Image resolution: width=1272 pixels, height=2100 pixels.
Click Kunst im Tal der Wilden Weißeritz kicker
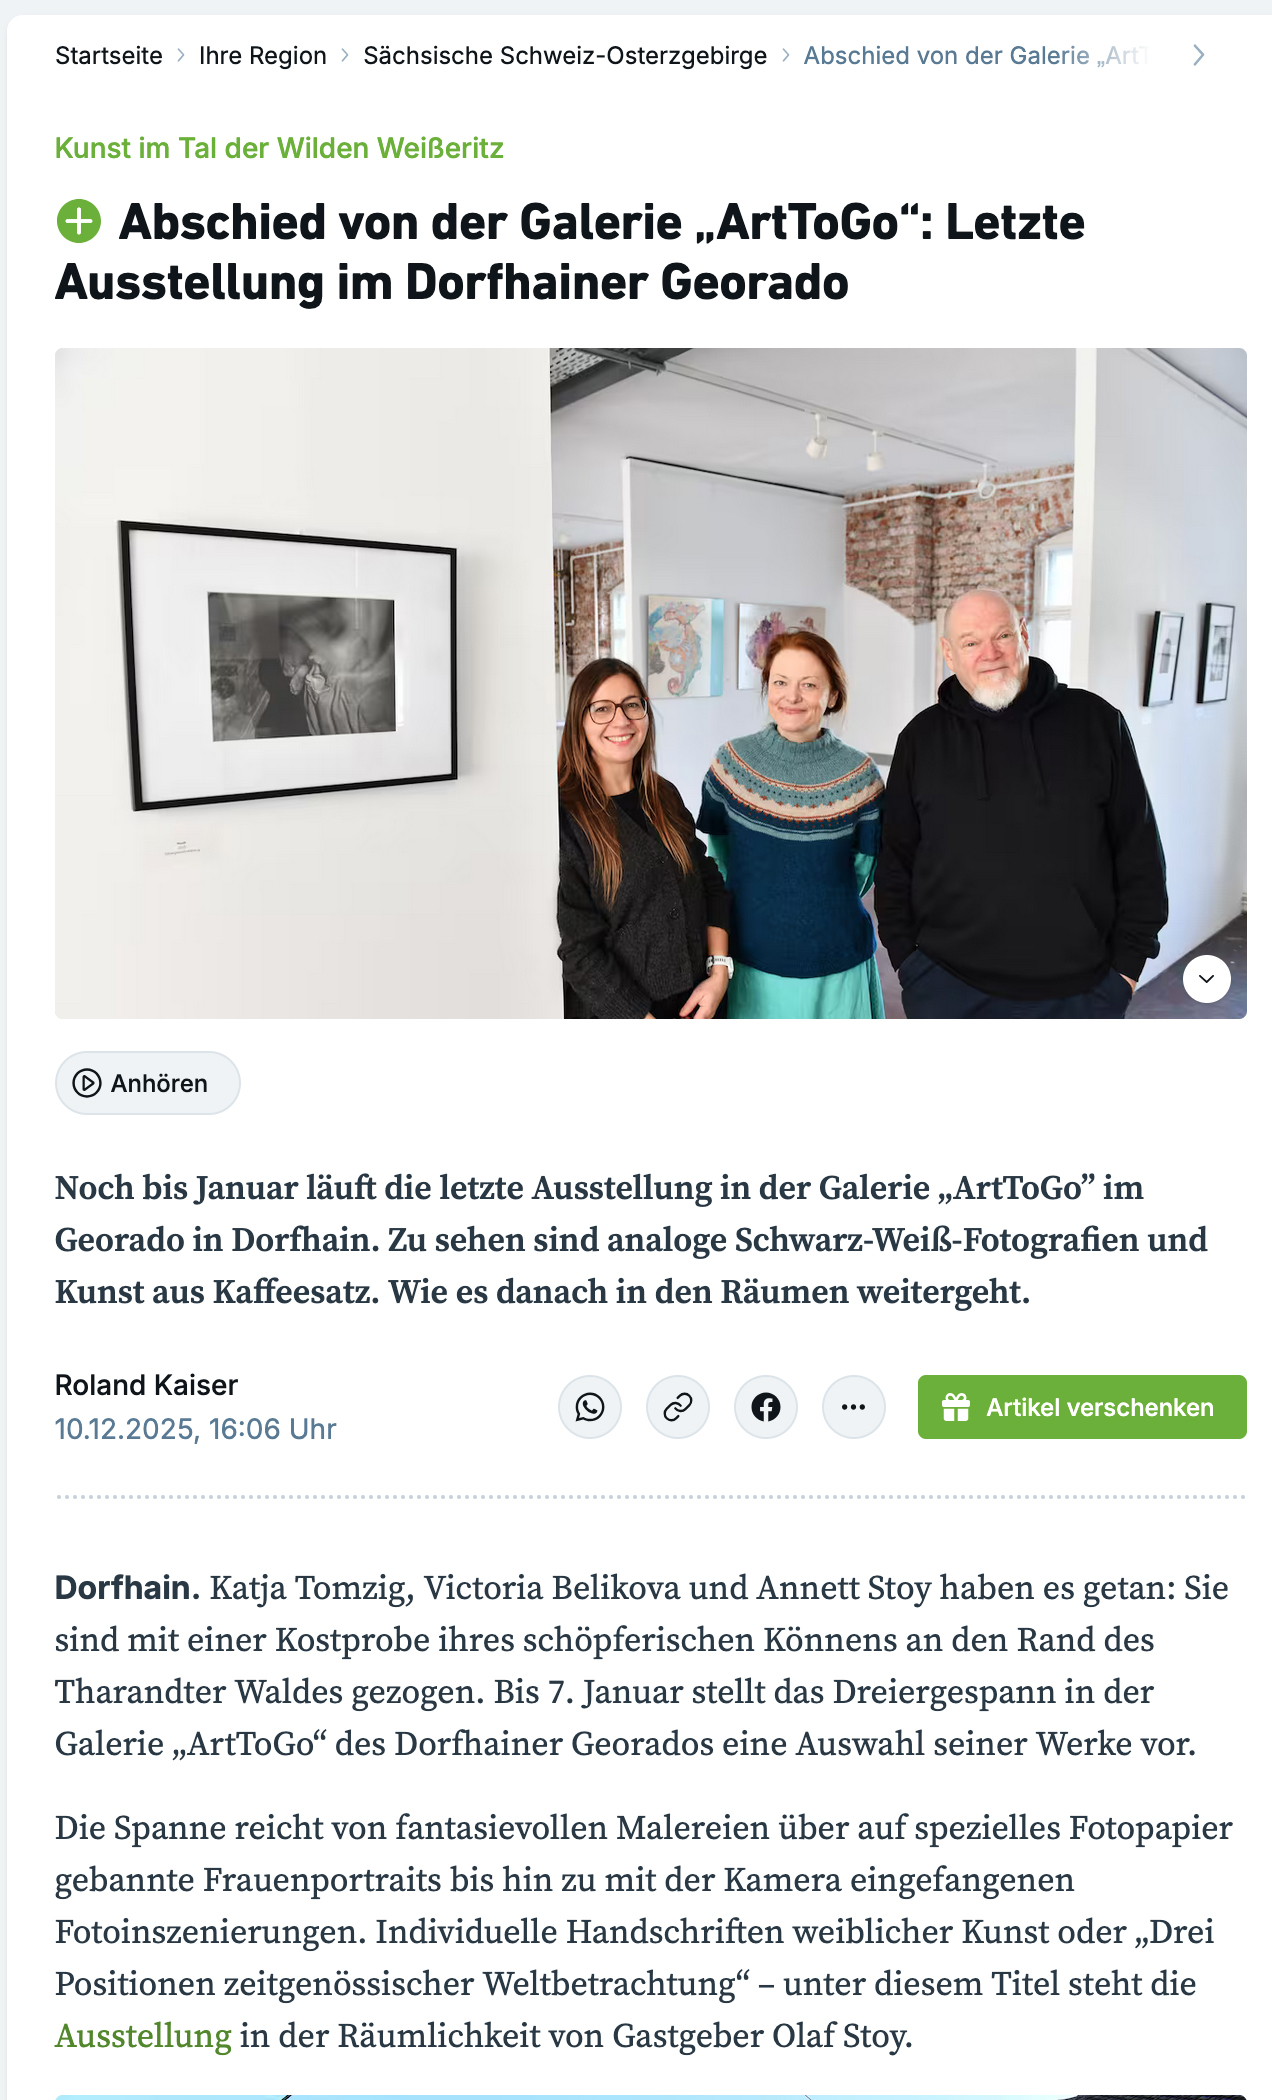click(x=279, y=148)
